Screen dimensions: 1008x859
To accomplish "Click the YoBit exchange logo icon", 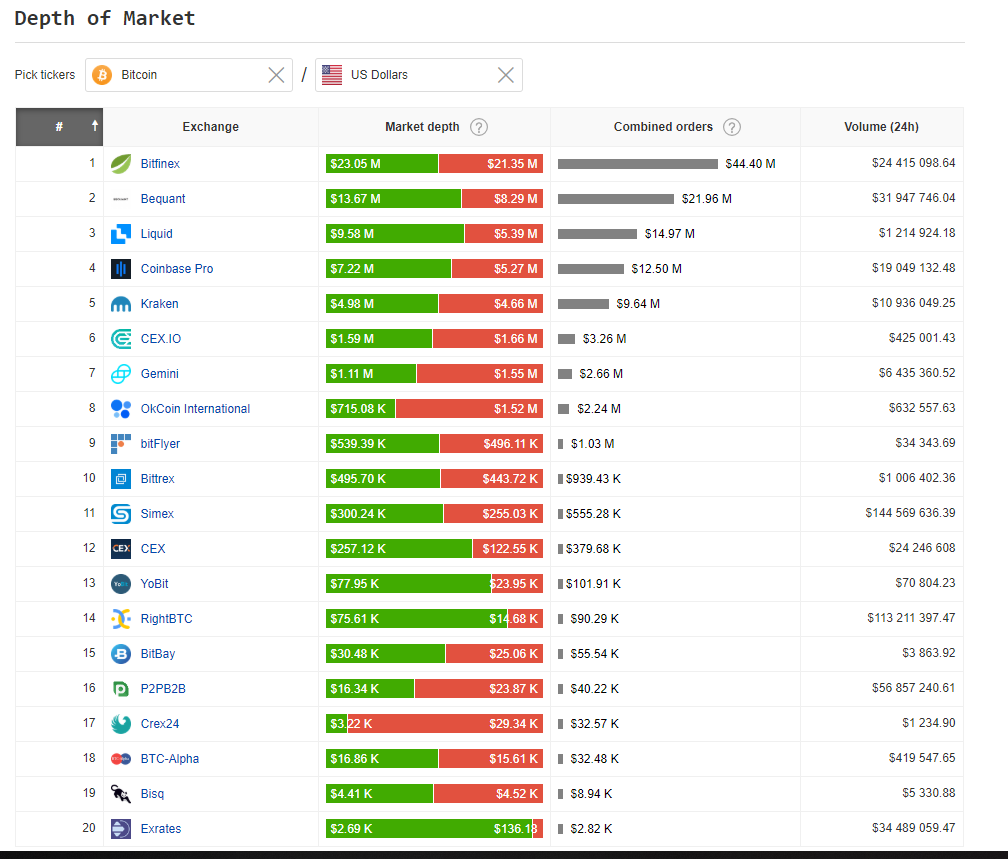I will click(120, 583).
